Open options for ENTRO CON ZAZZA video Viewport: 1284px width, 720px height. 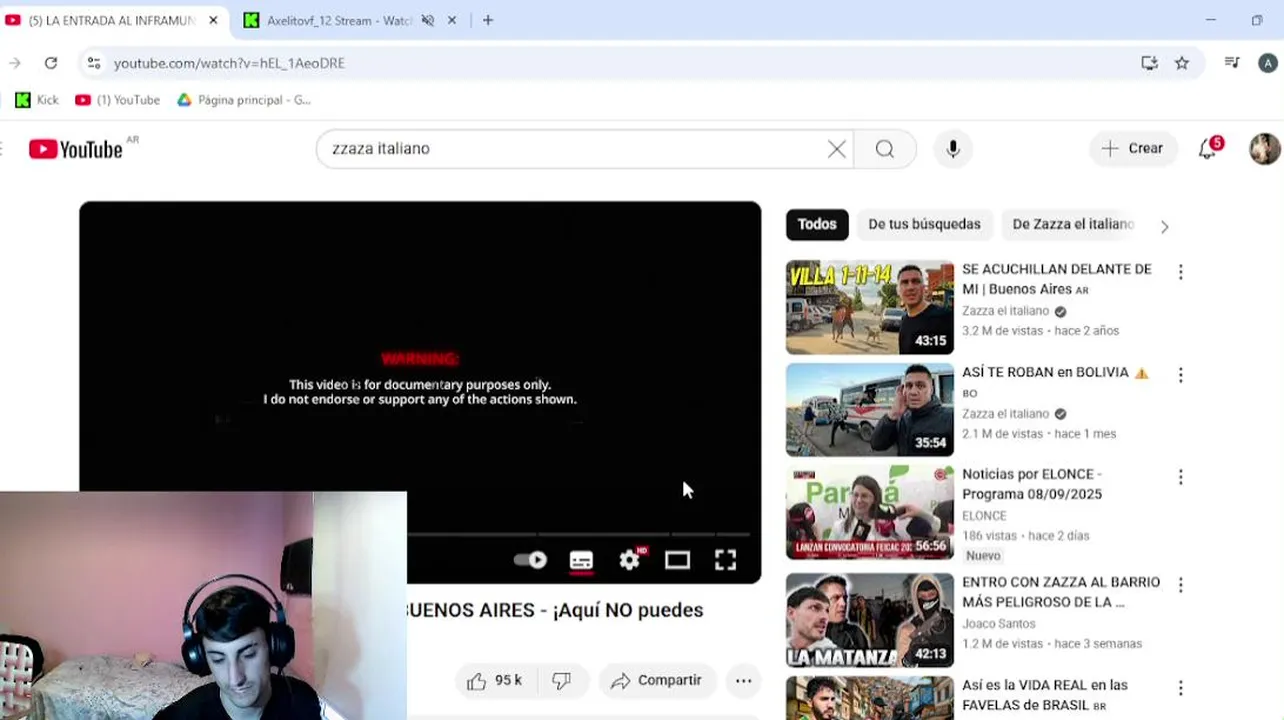coord(1181,585)
